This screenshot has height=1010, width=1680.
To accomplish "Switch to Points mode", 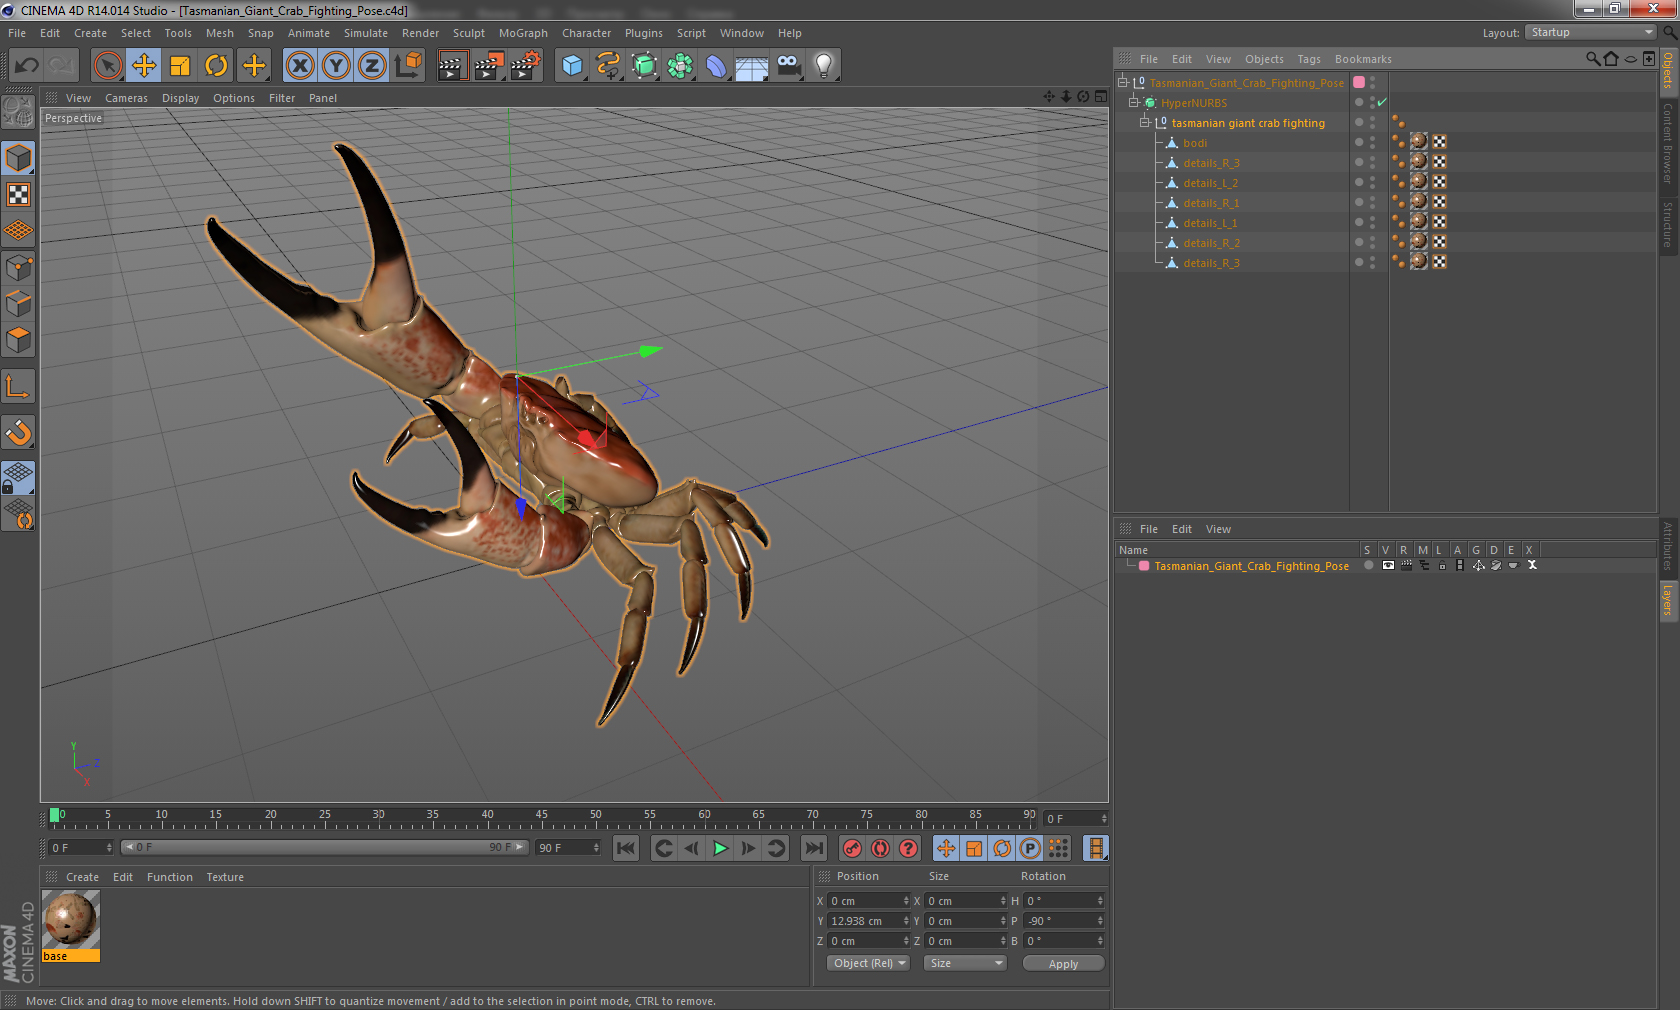I will (18, 267).
